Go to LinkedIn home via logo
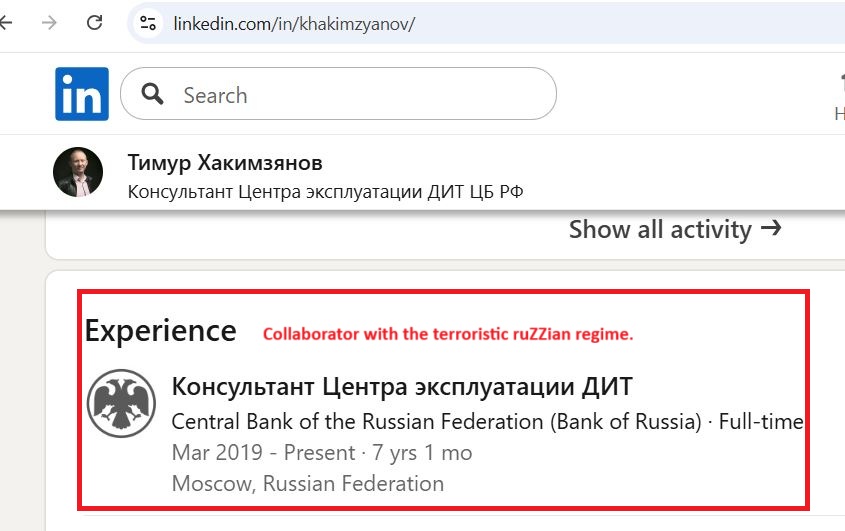 [82, 95]
